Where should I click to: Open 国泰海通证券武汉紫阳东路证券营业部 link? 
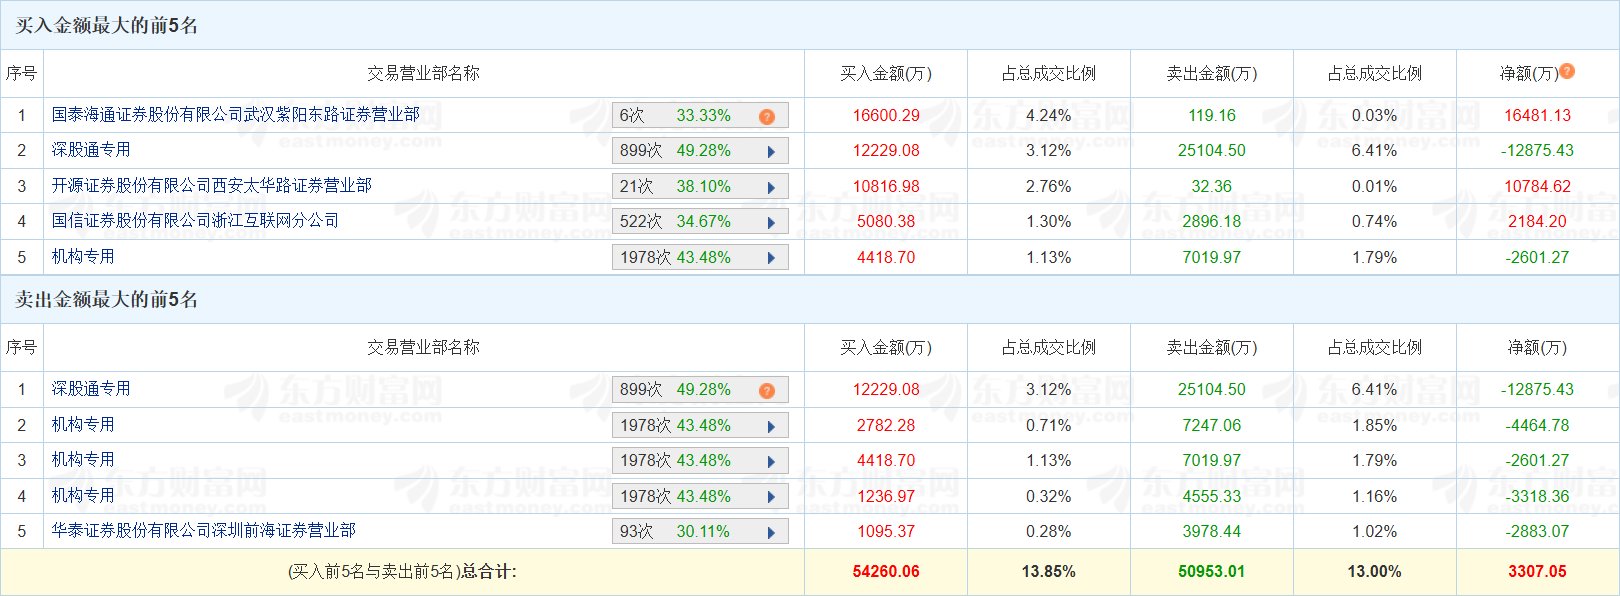tap(236, 115)
